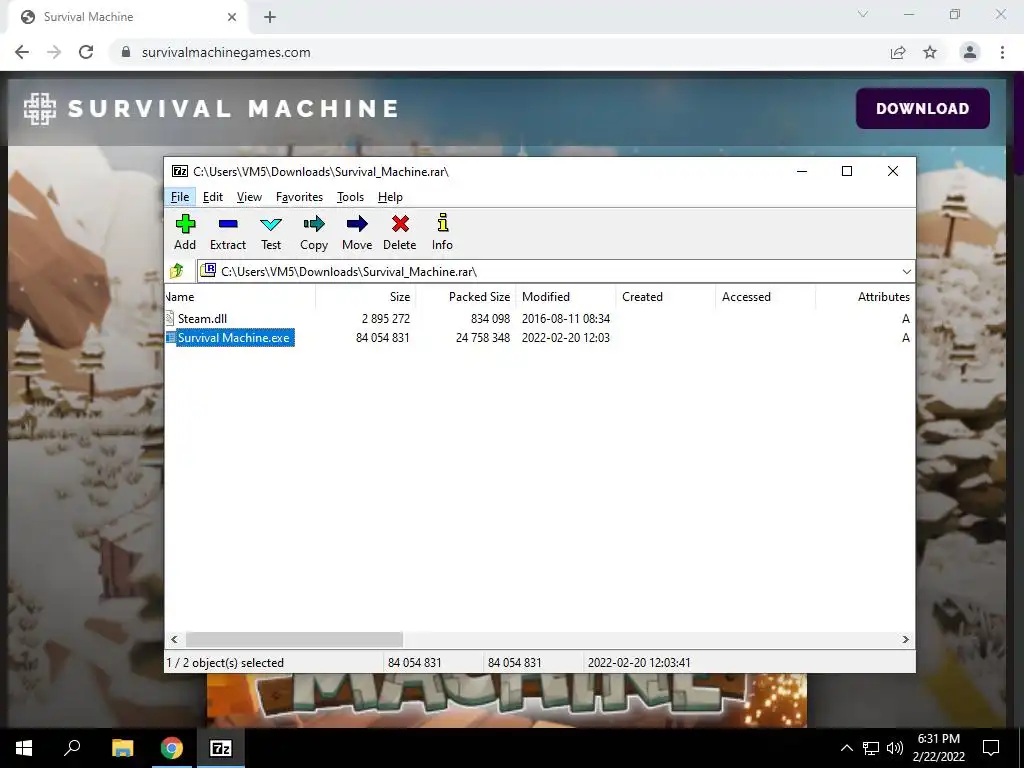
Task: Open File Explorer from taskbar
Action: [x=122, y=748]
